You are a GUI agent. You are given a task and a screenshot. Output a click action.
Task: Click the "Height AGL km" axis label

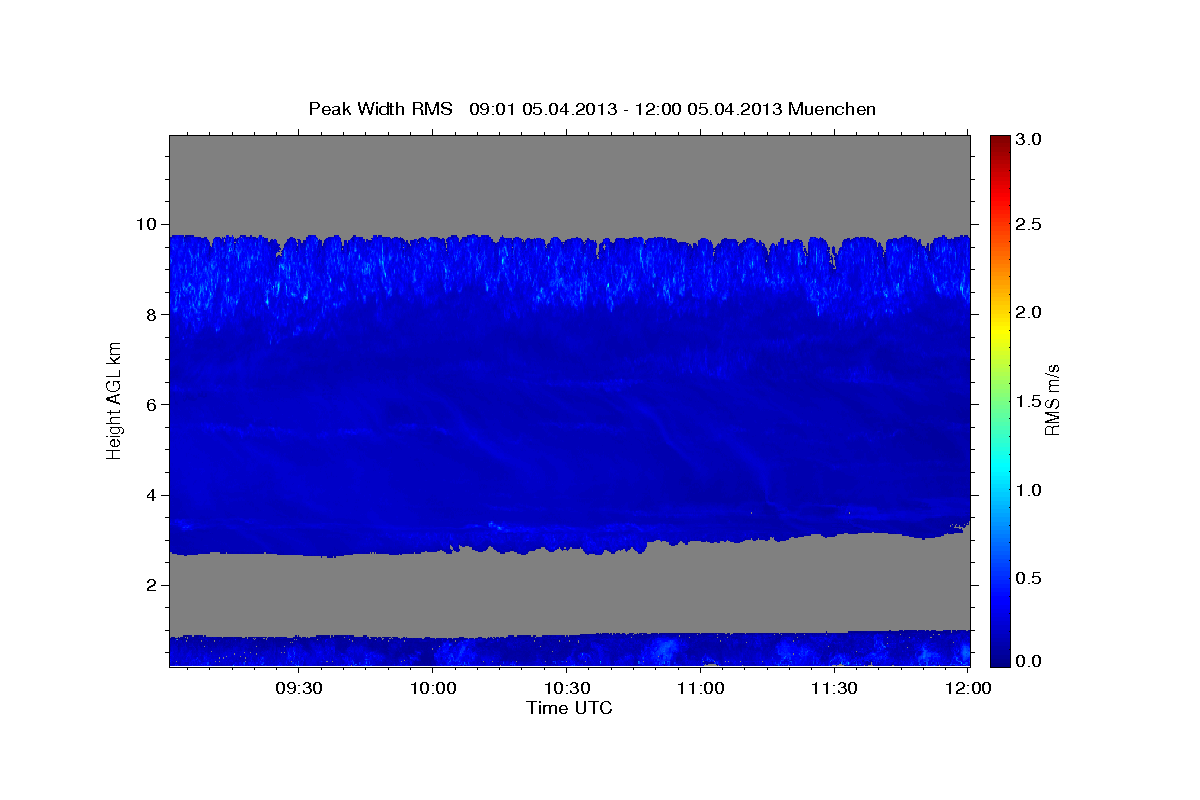tap(114, 400)
